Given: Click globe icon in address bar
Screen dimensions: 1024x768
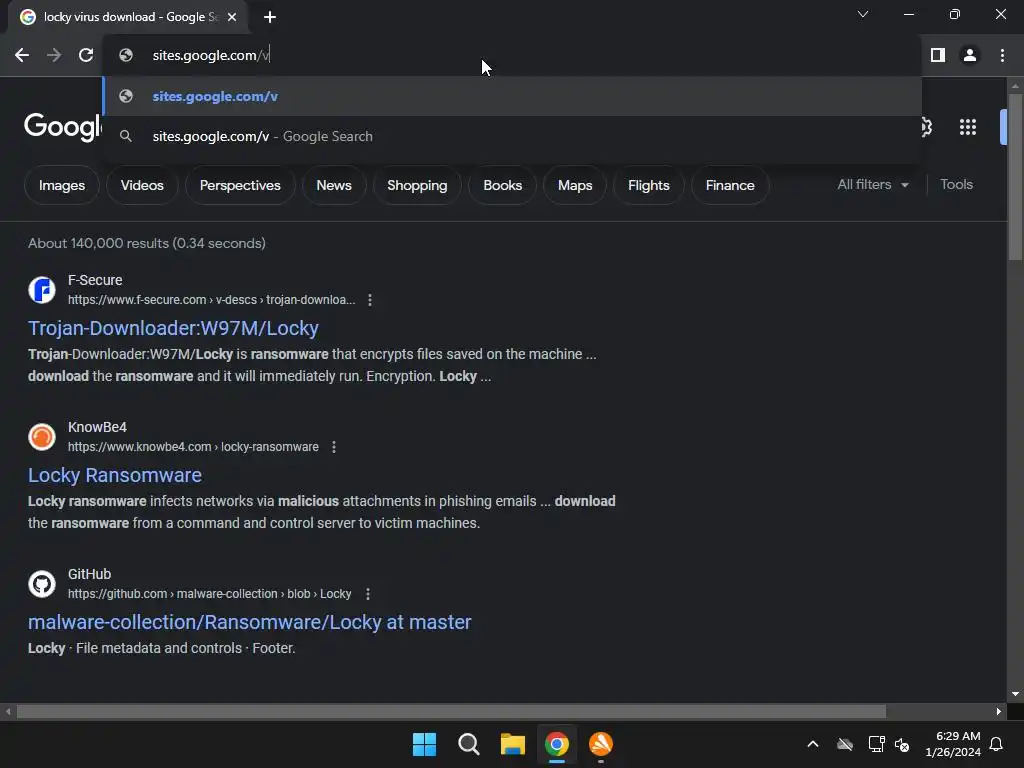Looking at the screenshot, I should (126, 56).
